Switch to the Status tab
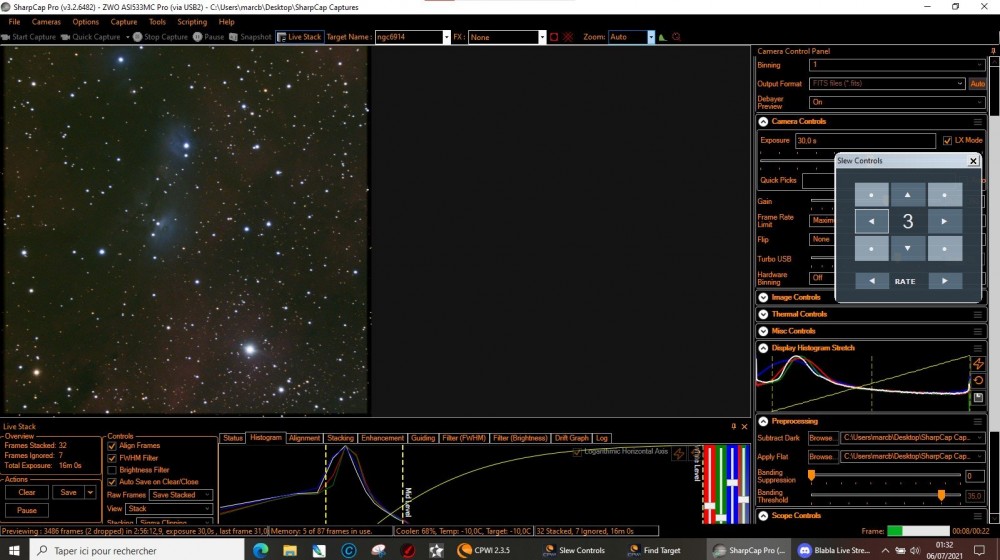Screen dimensions: 1000x560 pos(233,438)
